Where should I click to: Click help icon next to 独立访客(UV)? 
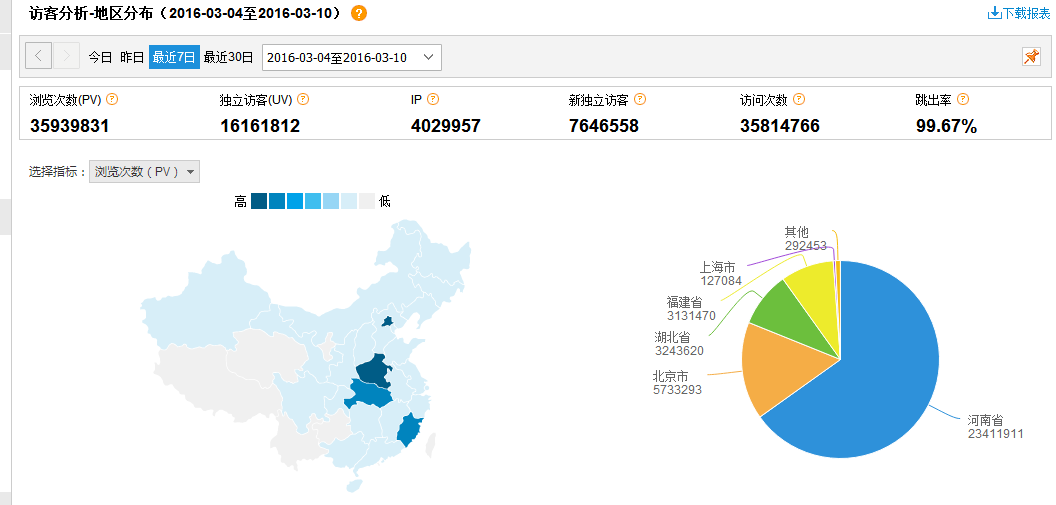(303, 100)
